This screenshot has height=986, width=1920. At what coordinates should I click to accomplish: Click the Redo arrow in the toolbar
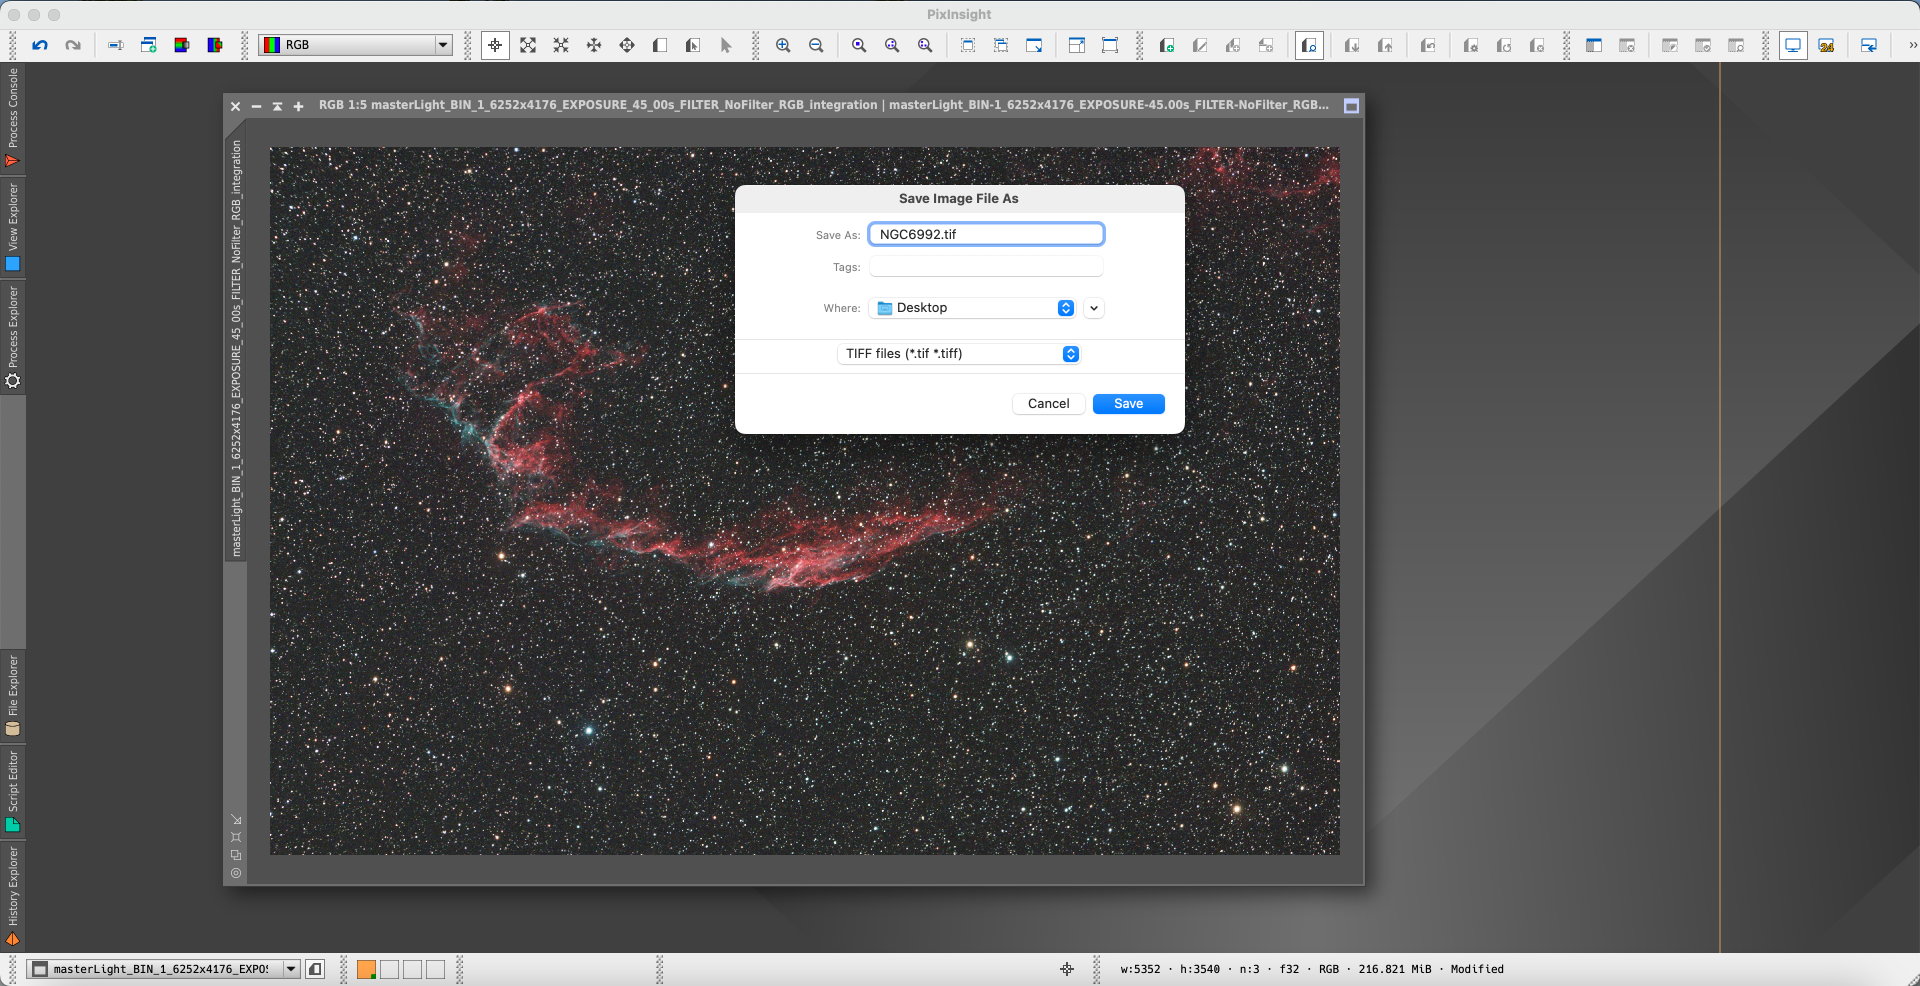click(x=73, y=45)
